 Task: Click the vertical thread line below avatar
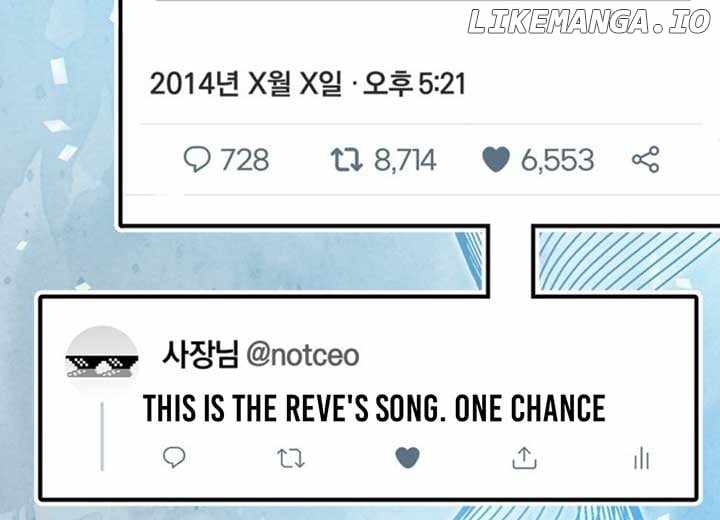pos(102,436)
